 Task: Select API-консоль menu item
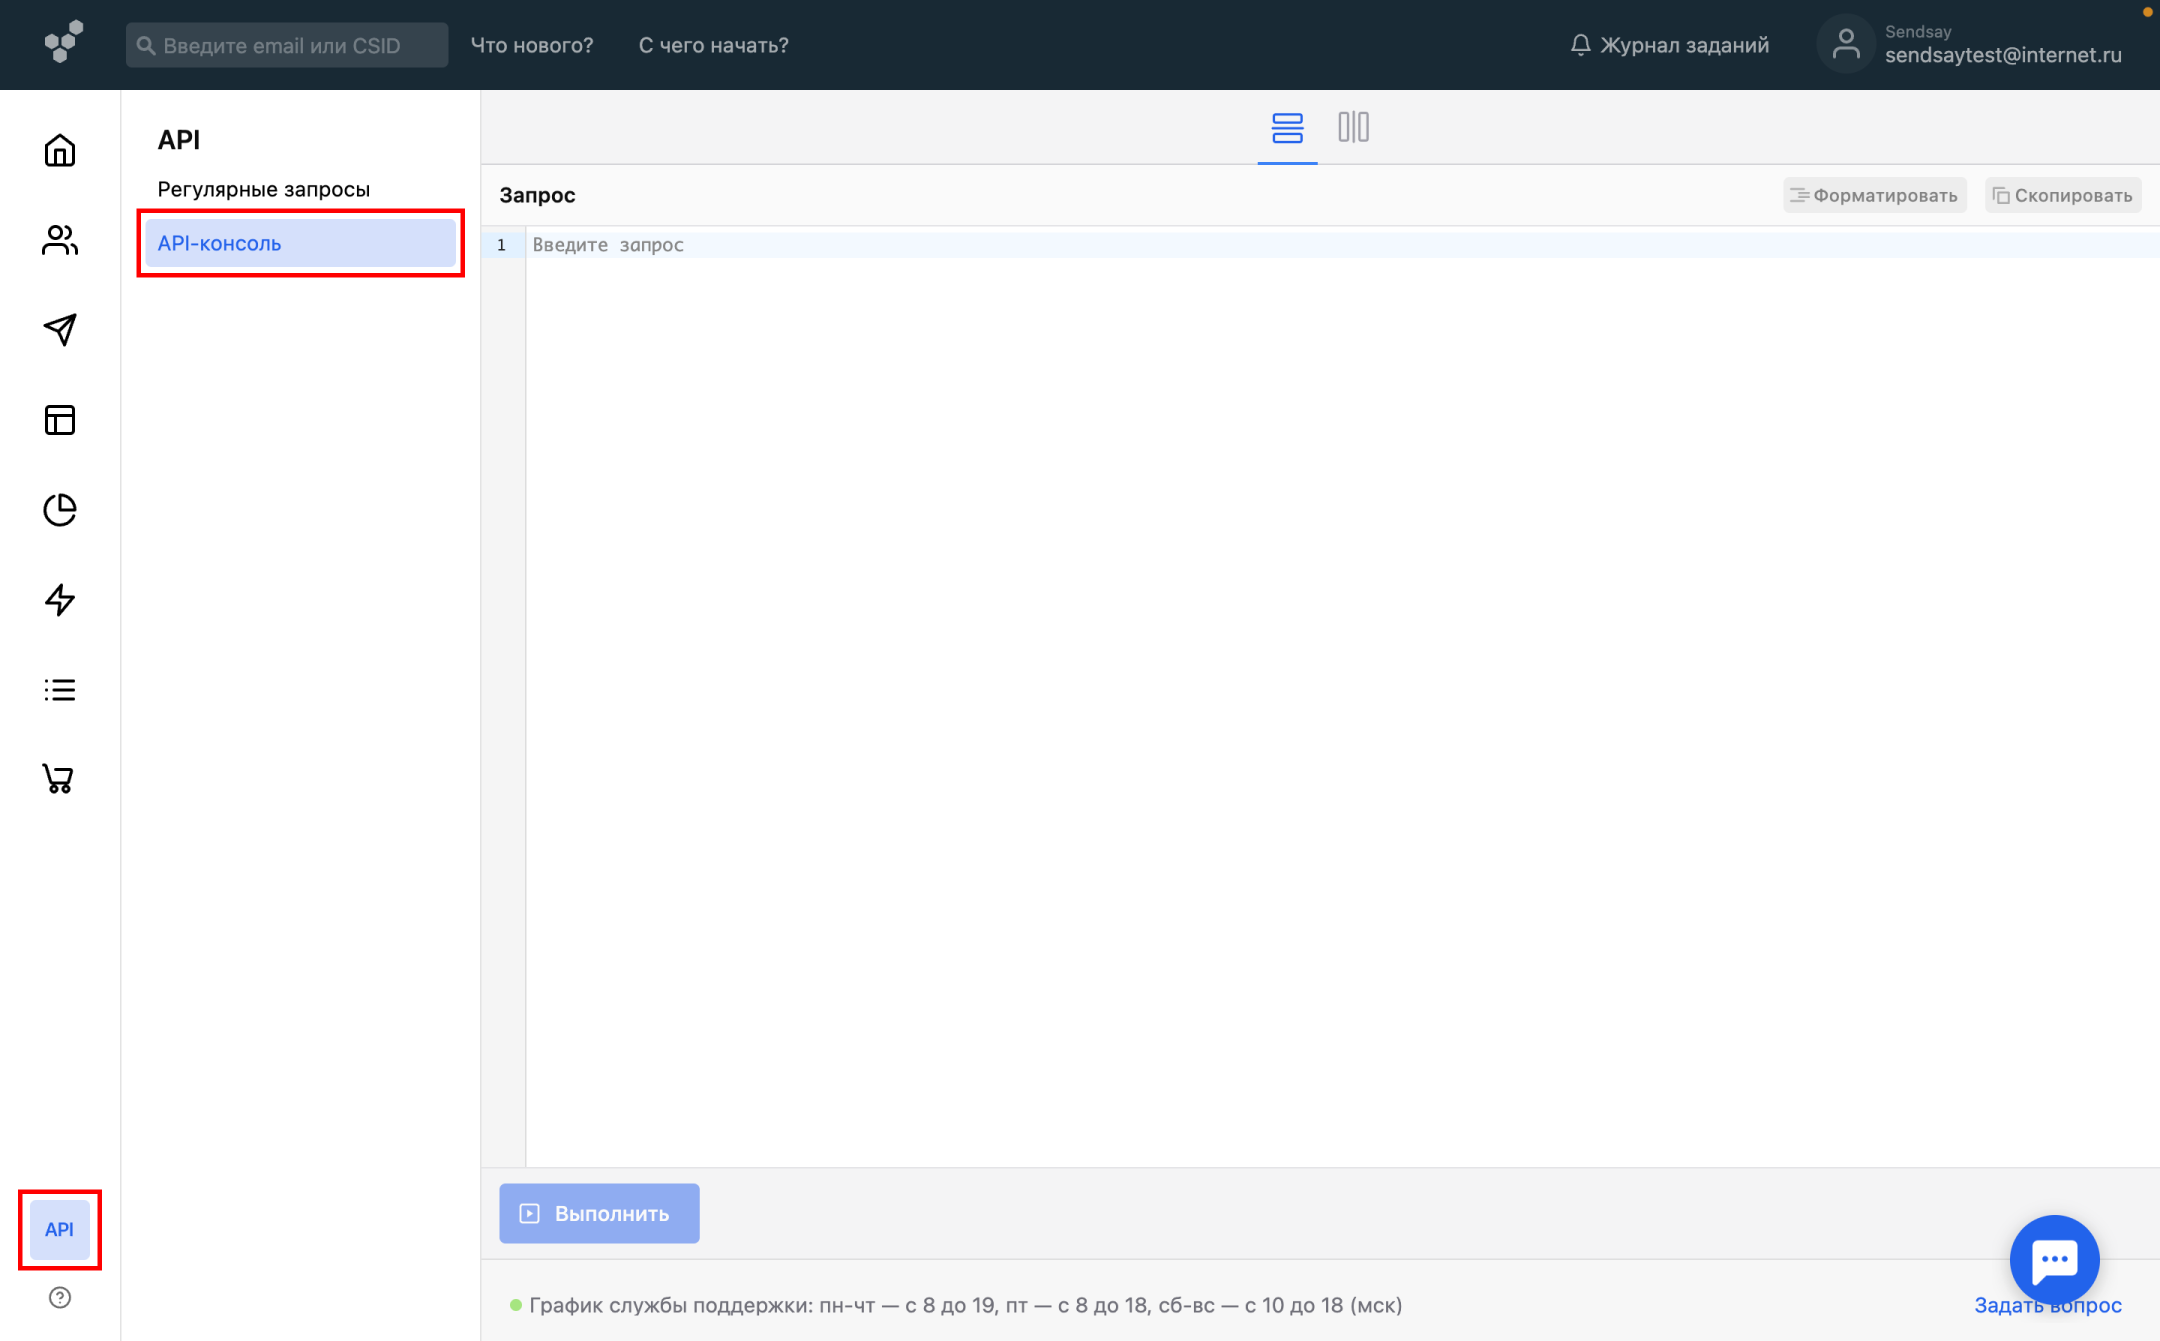pos(300,244)
